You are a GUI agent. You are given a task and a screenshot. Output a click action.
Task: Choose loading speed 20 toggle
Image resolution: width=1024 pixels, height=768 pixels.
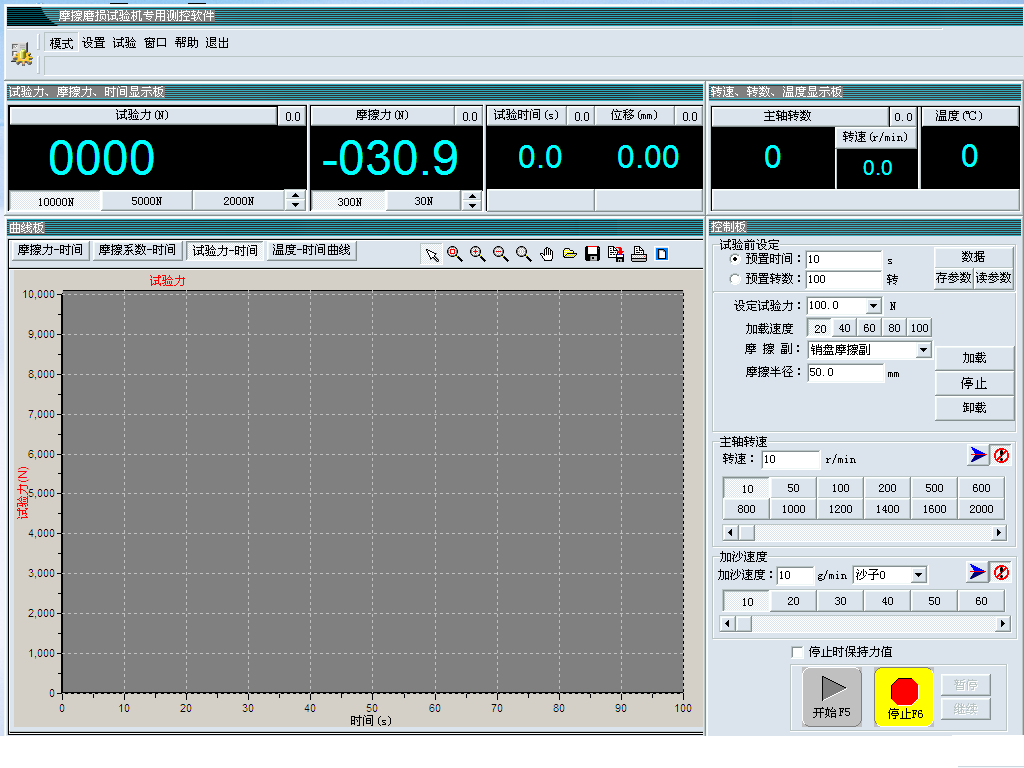click(820, 328)
